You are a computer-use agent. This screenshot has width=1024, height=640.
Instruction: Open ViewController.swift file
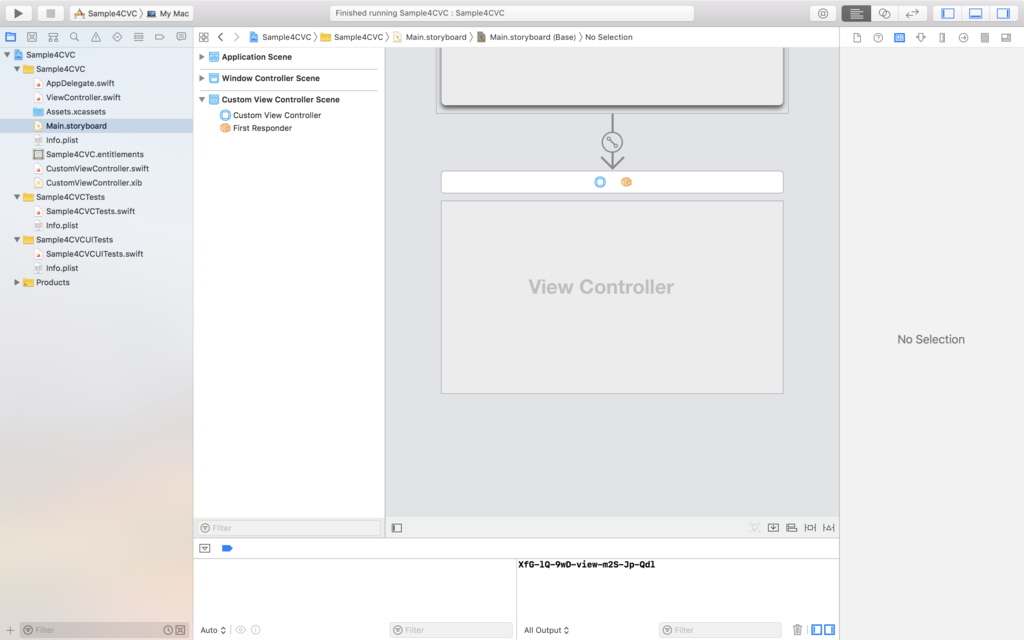coord(83,97)
